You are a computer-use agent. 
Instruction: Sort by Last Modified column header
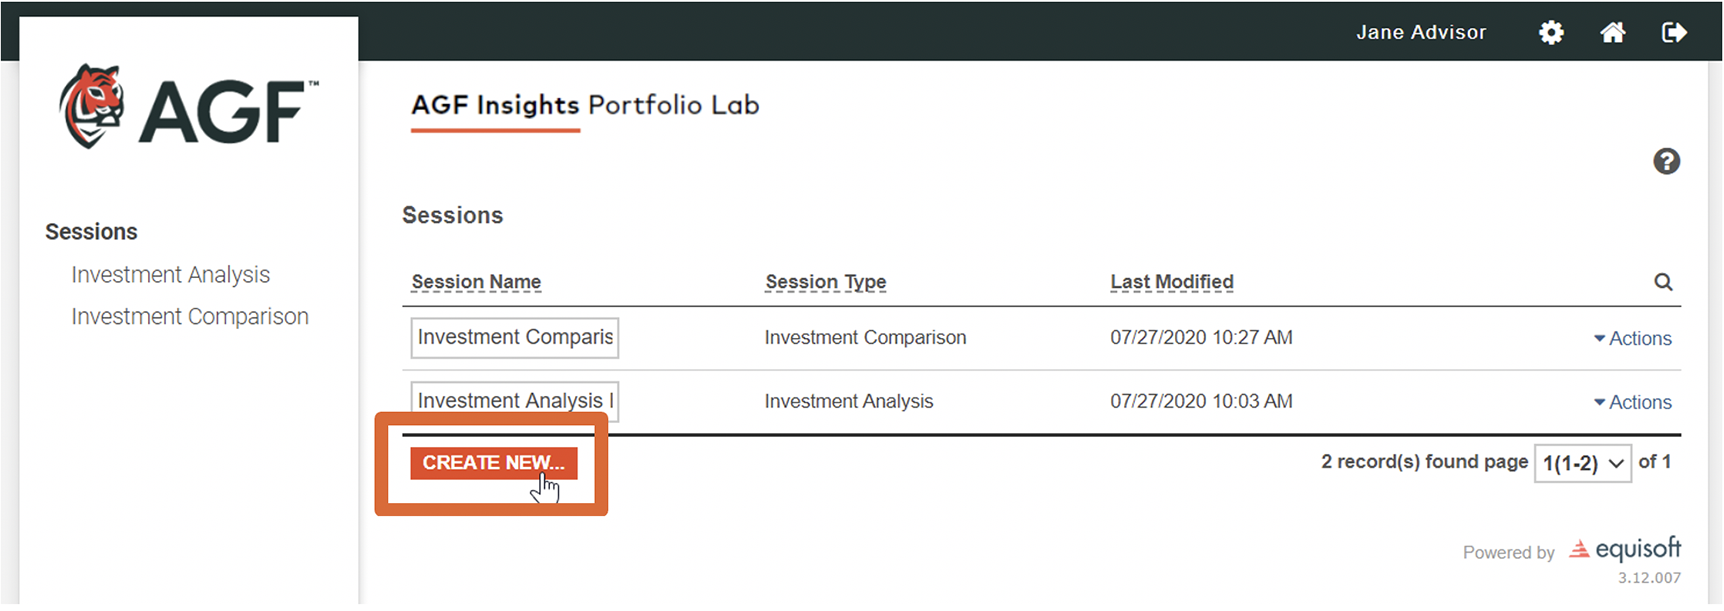point(1171,282)
